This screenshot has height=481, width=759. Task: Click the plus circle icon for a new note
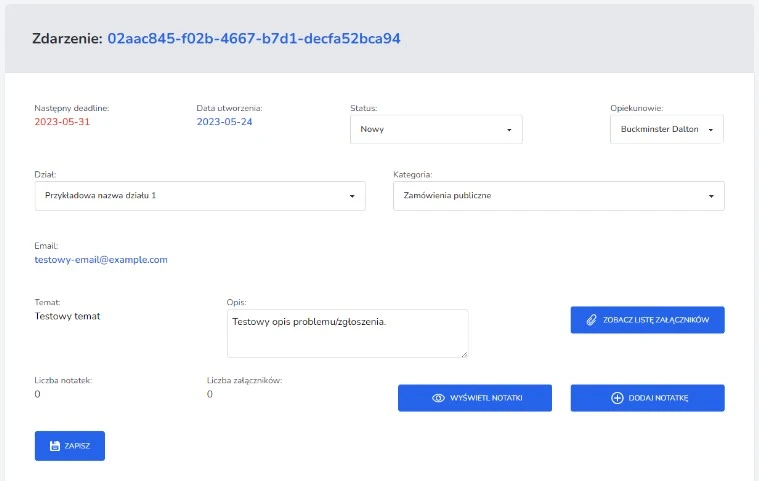pos(616,398)
